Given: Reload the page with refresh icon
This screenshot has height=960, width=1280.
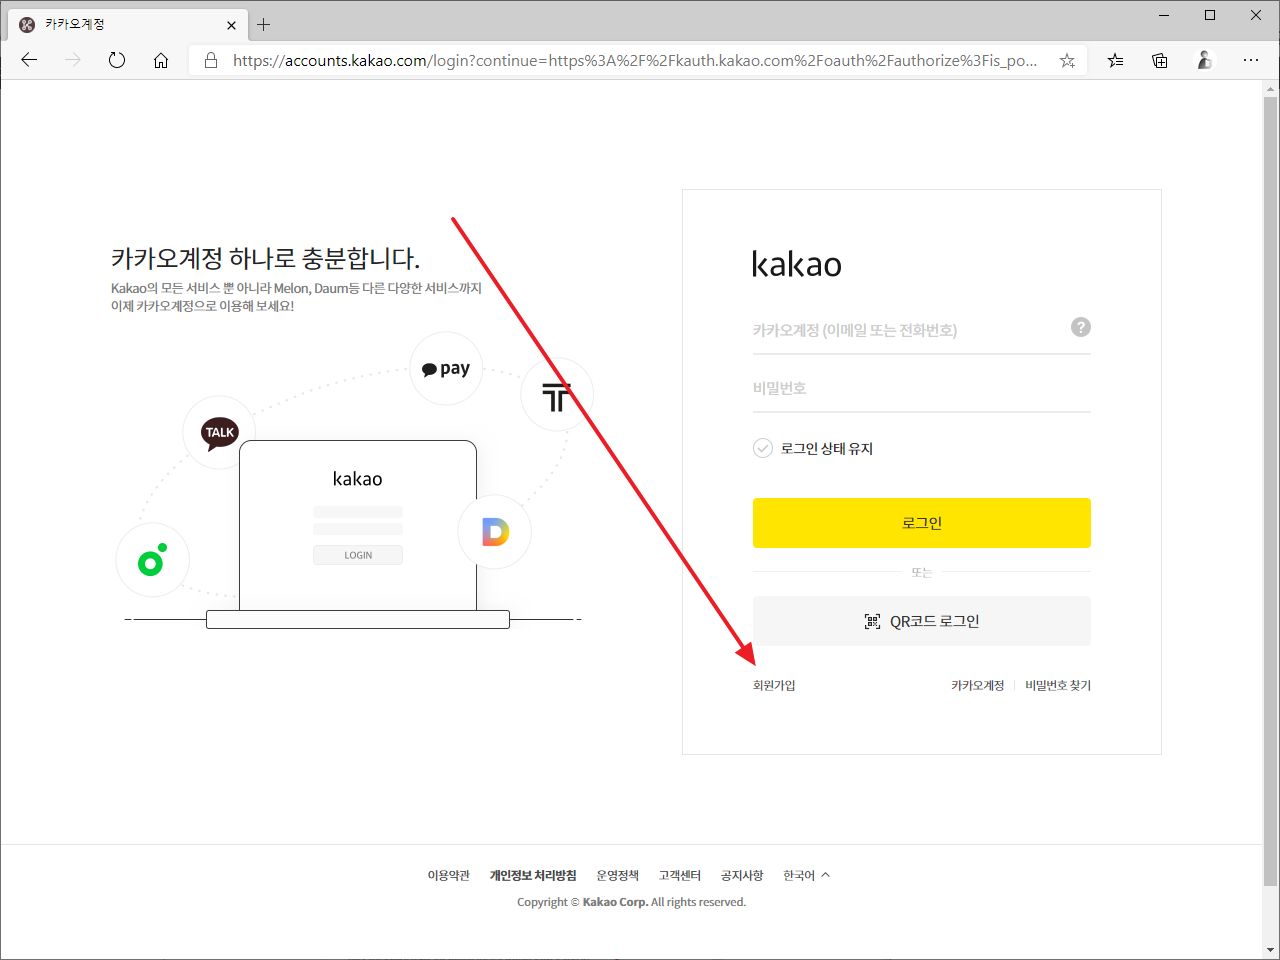Looking at the screenshot, I should [x=117, y=60].
